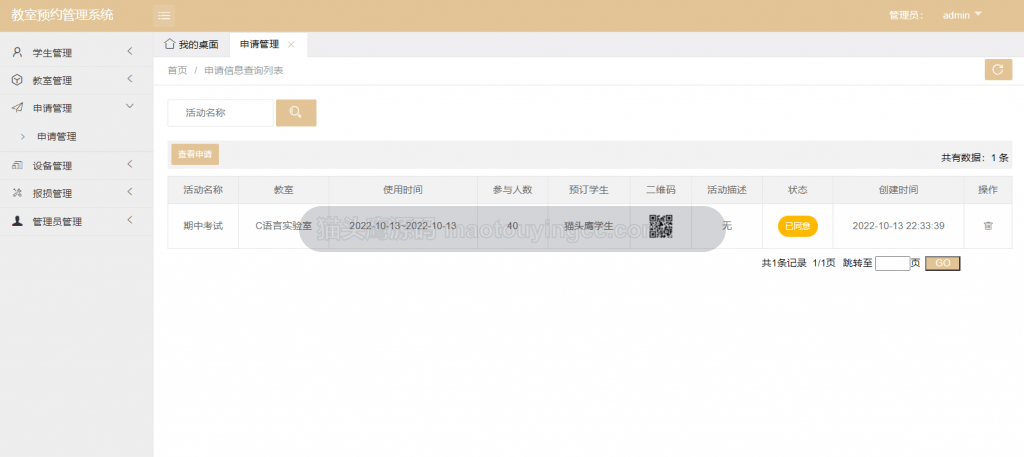Click the GO page jump button
Image resolution: width=1024 pixels, height=457 pixels.
[x=942, y=263]
